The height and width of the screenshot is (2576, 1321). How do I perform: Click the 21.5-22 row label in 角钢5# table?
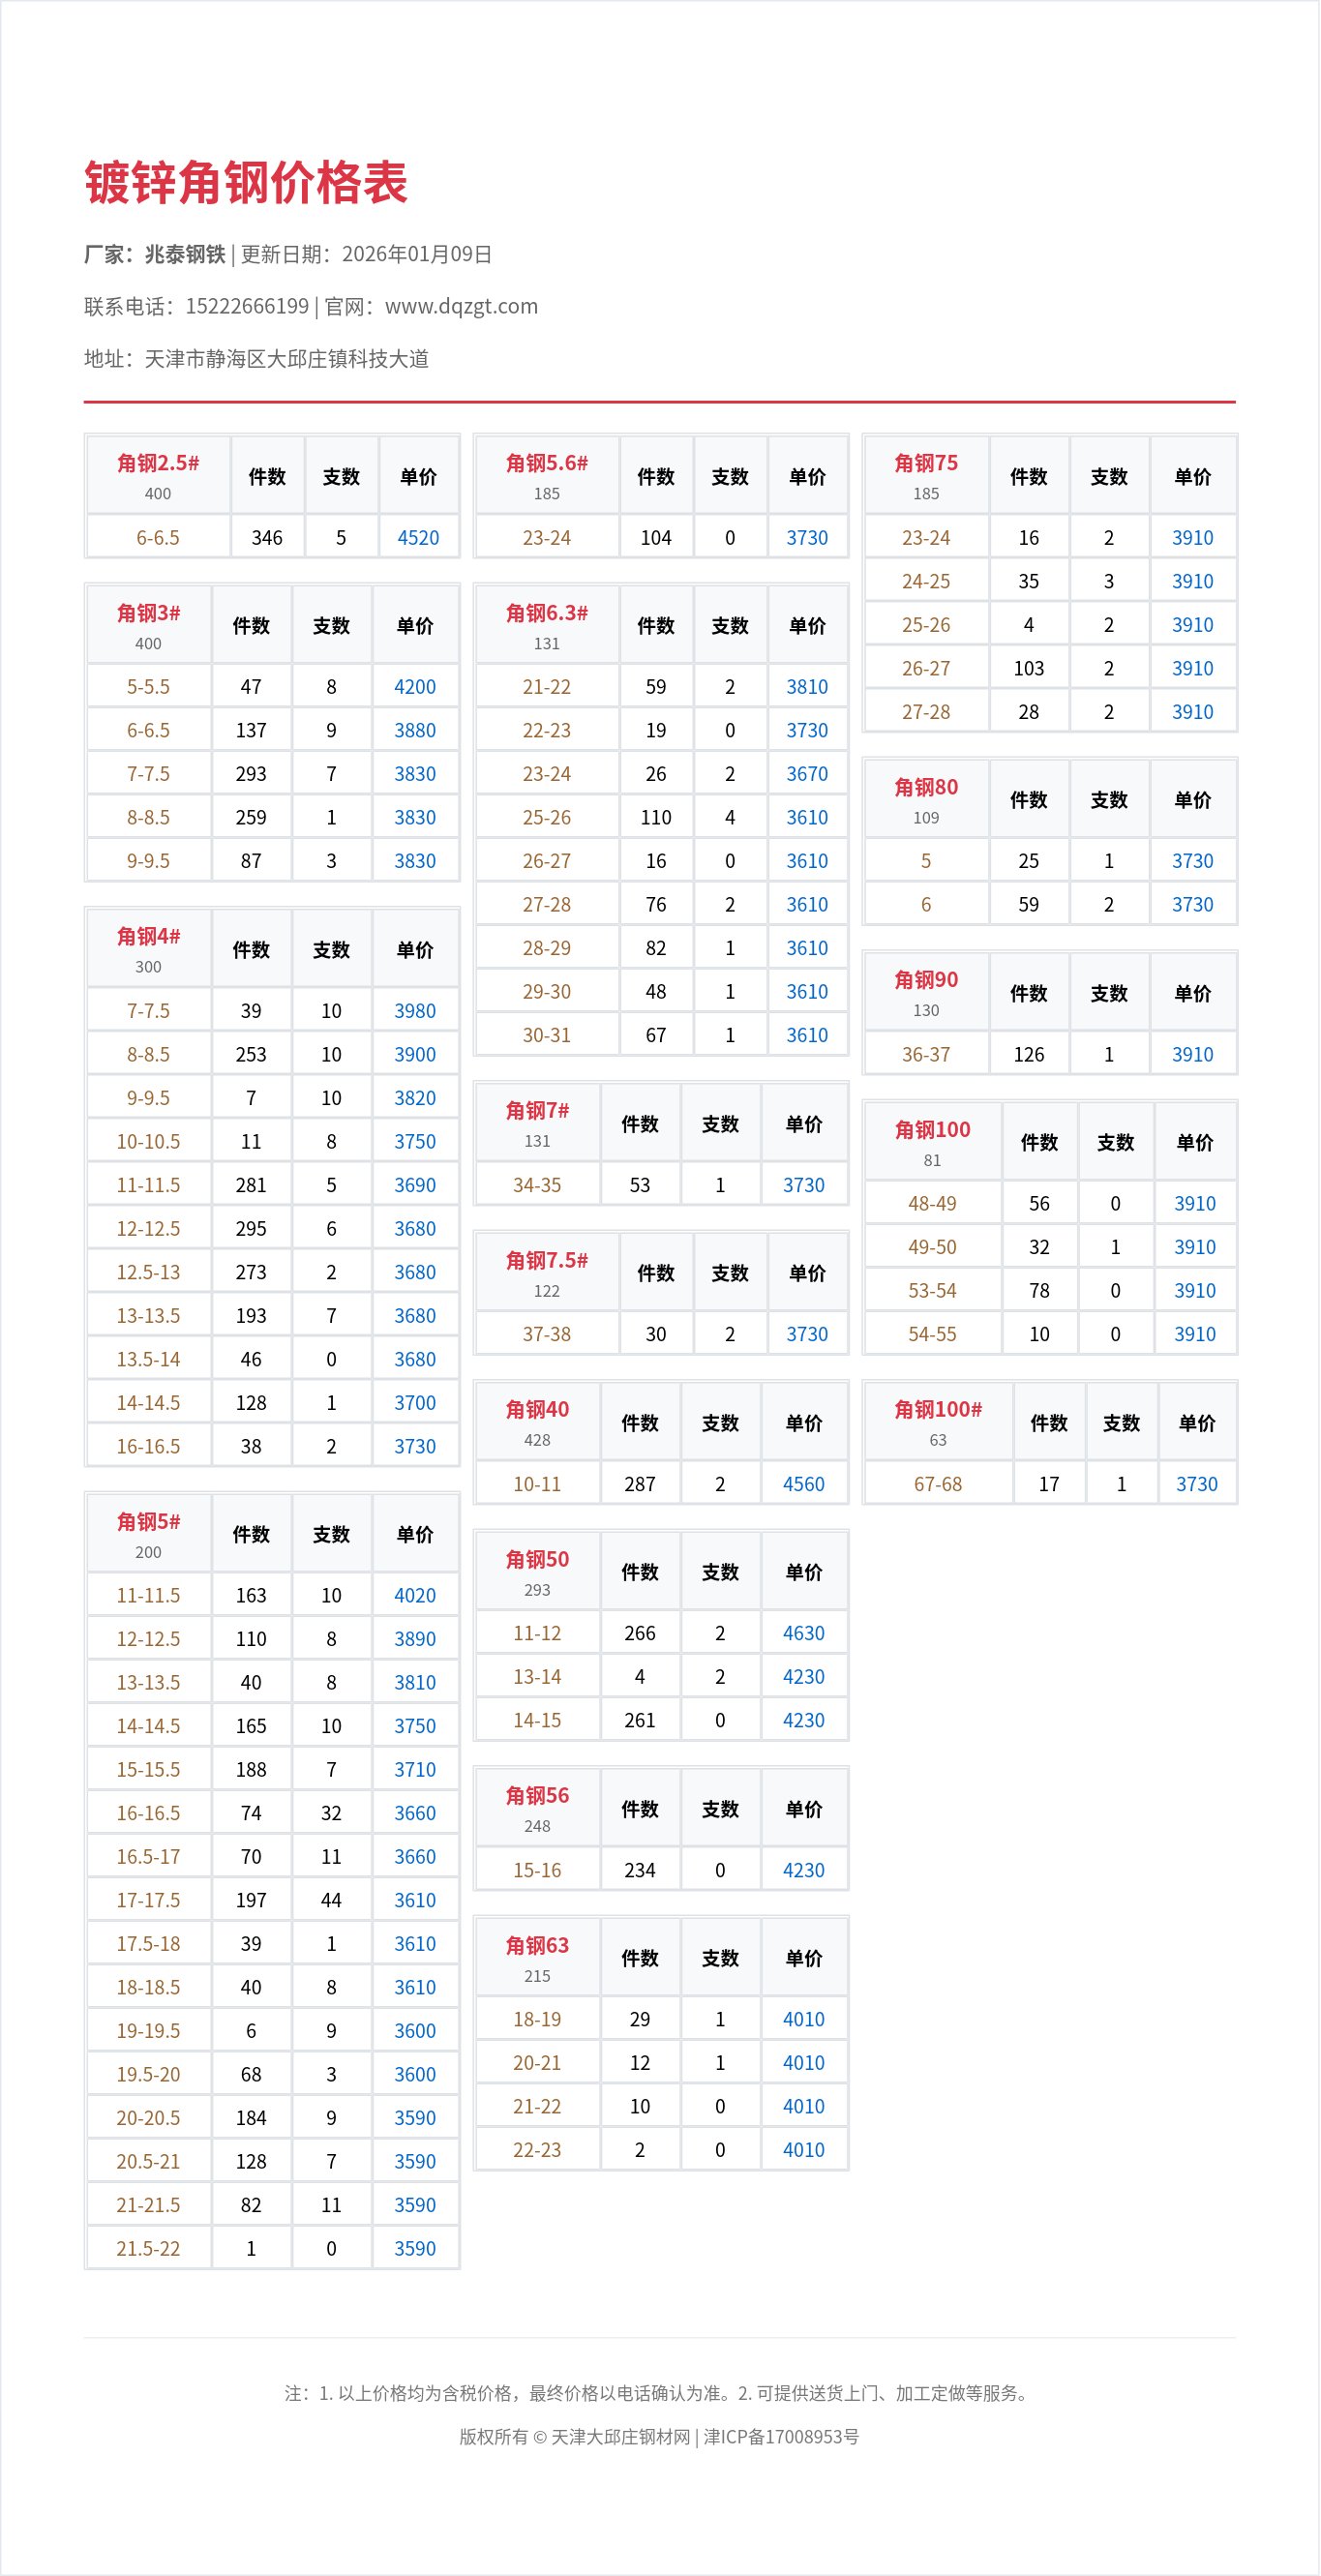pos(148,2249)
